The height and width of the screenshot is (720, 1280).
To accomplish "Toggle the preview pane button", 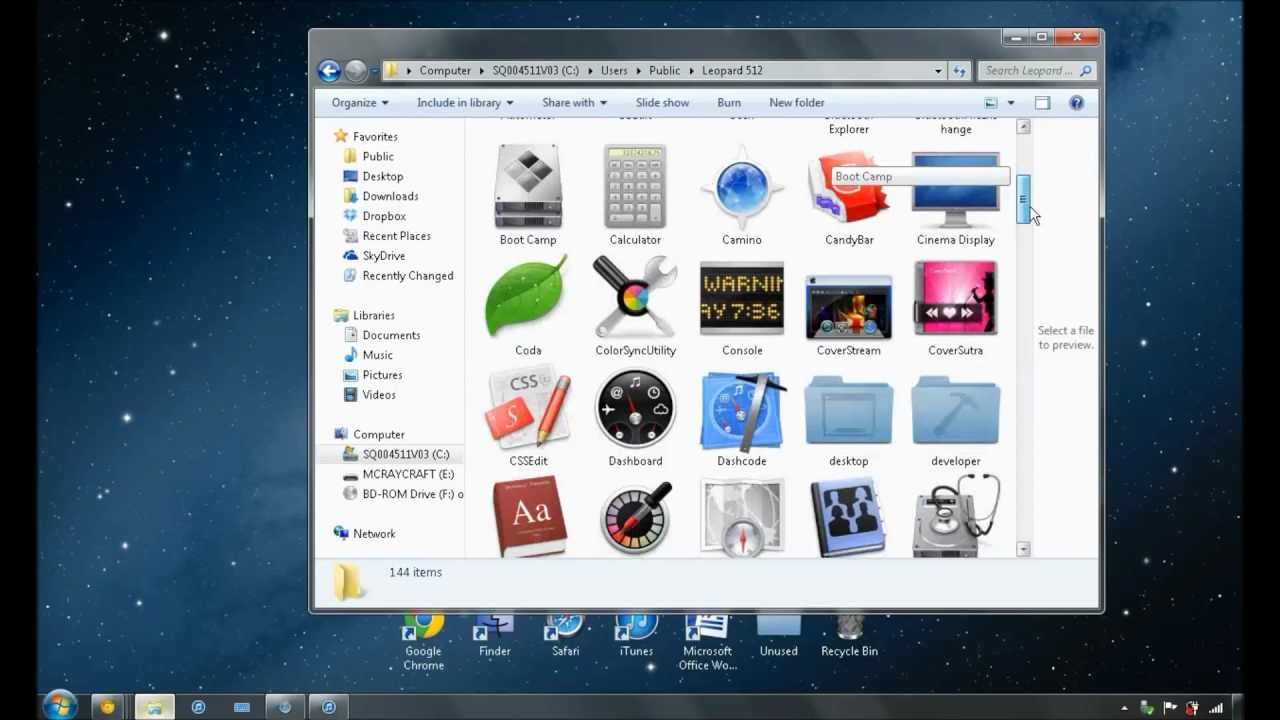I will pyautogui.click(x=1042, y=102).
